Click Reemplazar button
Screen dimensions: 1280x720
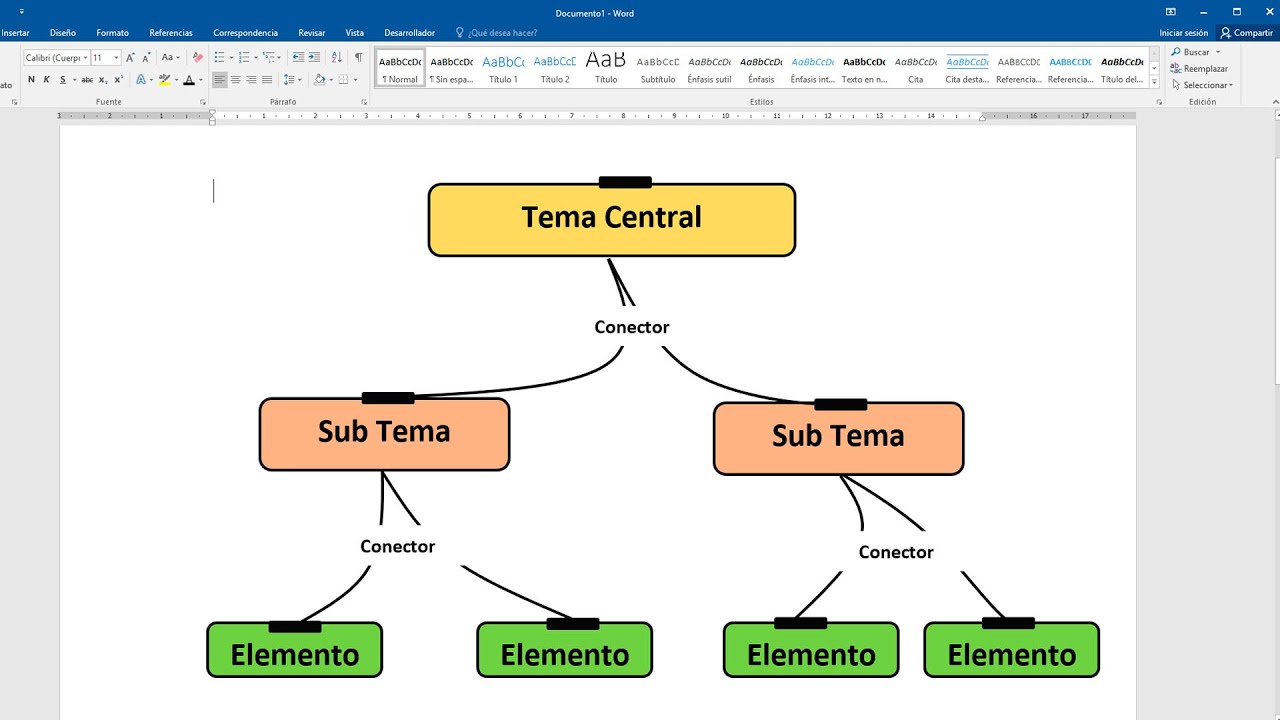click(x=1200, y=69)
